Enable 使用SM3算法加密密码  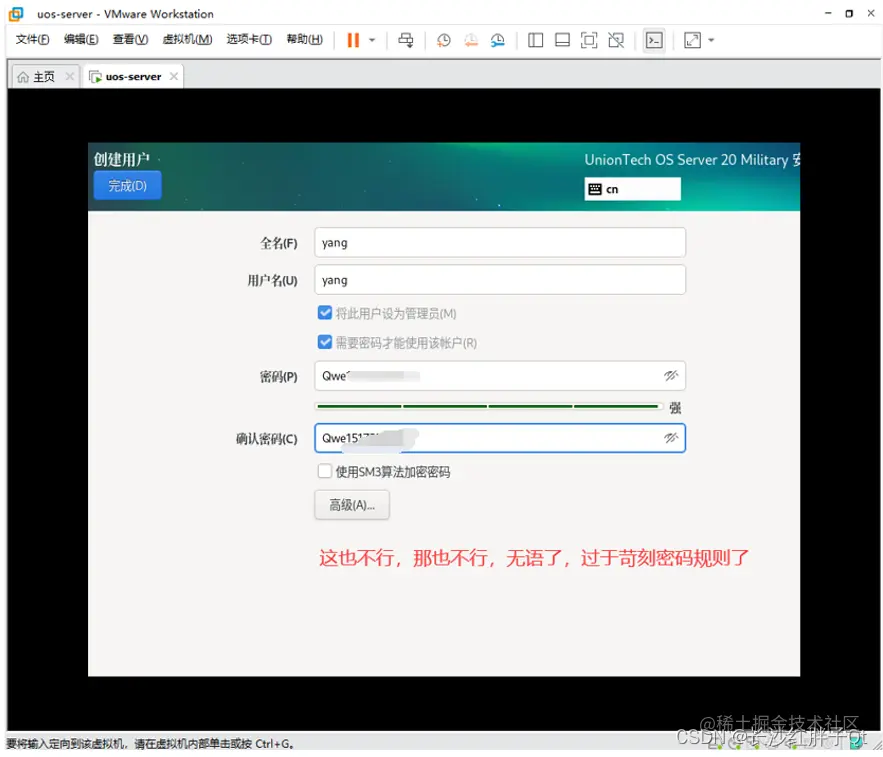click(x=324, y=471)
